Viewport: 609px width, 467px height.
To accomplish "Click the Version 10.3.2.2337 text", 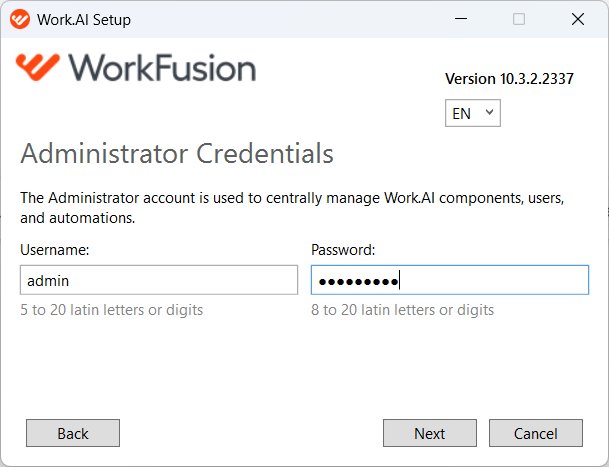I will 509,79.
